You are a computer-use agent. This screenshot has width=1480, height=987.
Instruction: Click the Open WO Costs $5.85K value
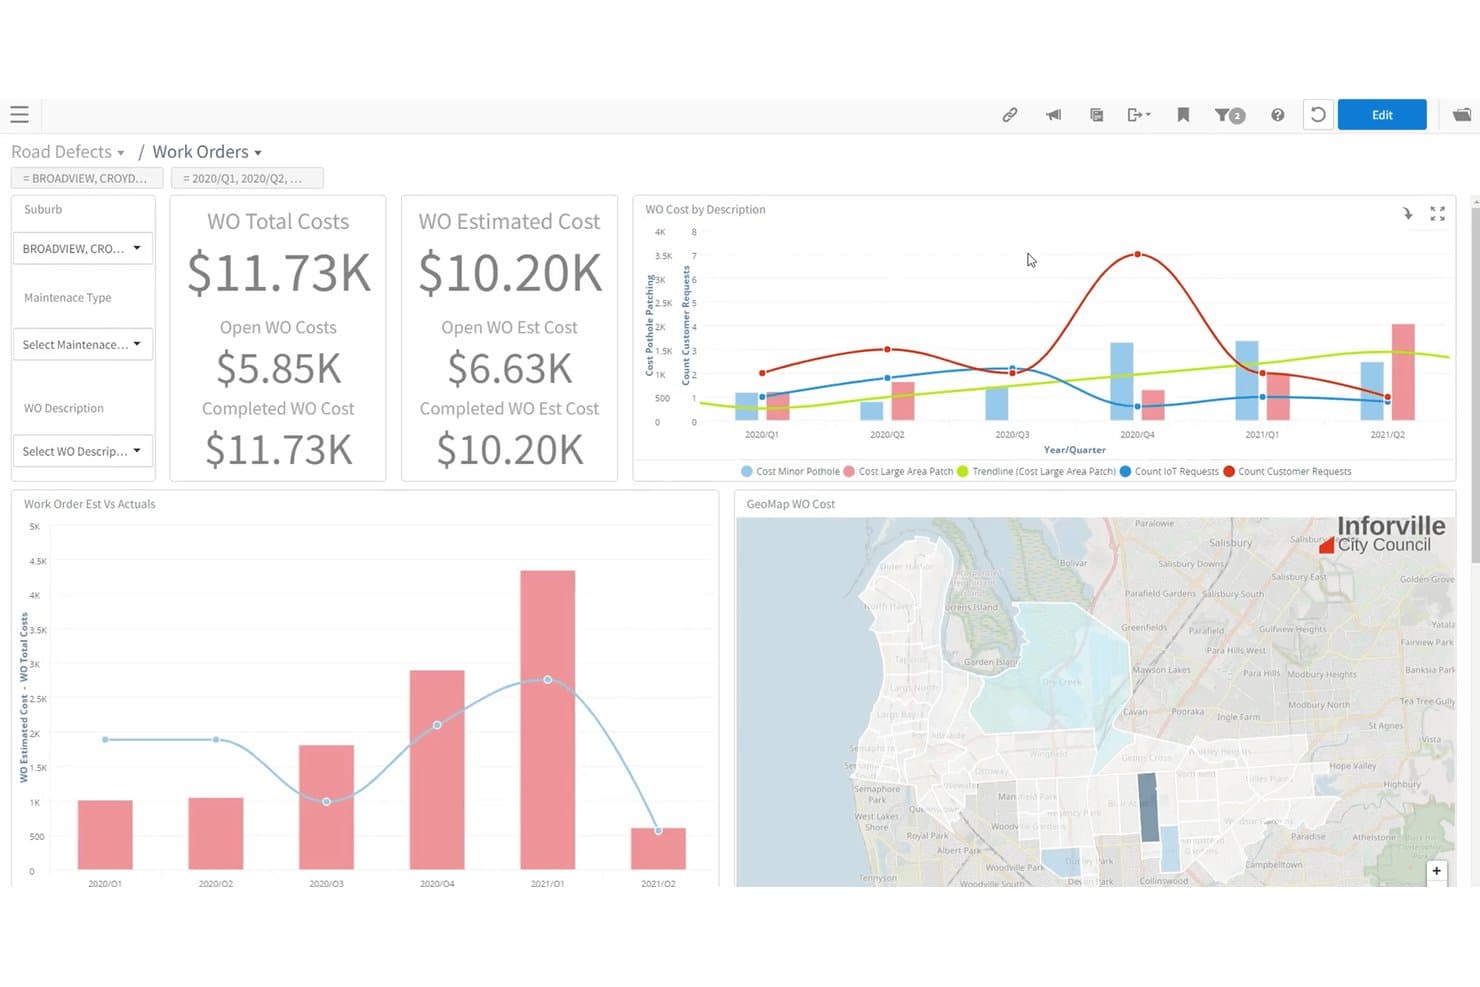(278, 369)
